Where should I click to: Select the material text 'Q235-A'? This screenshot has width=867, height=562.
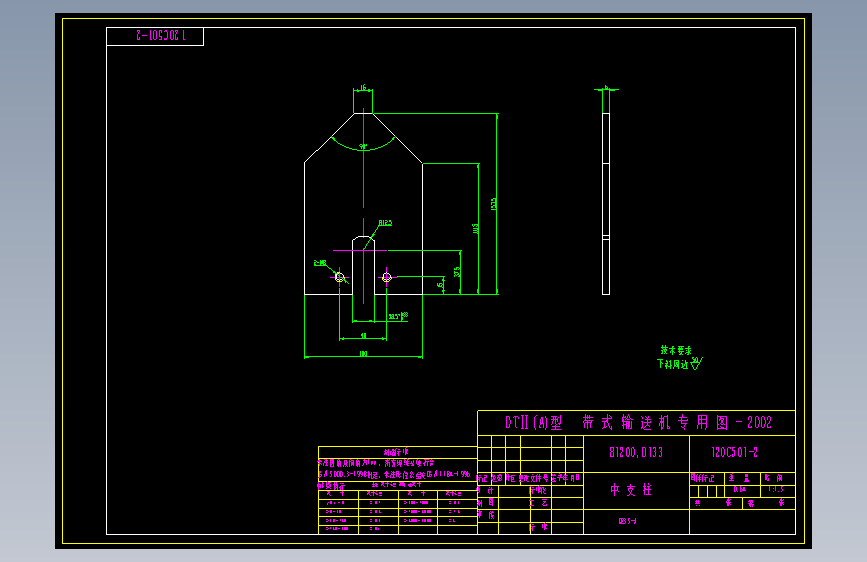628,521
